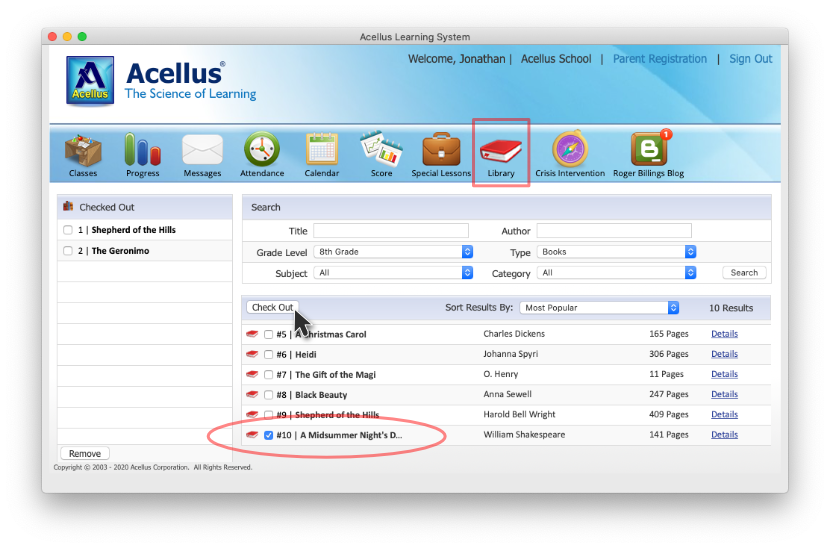Select checked-out book 2 The Geronimo checkbox

pyautogui.click(x=68, y=251)
